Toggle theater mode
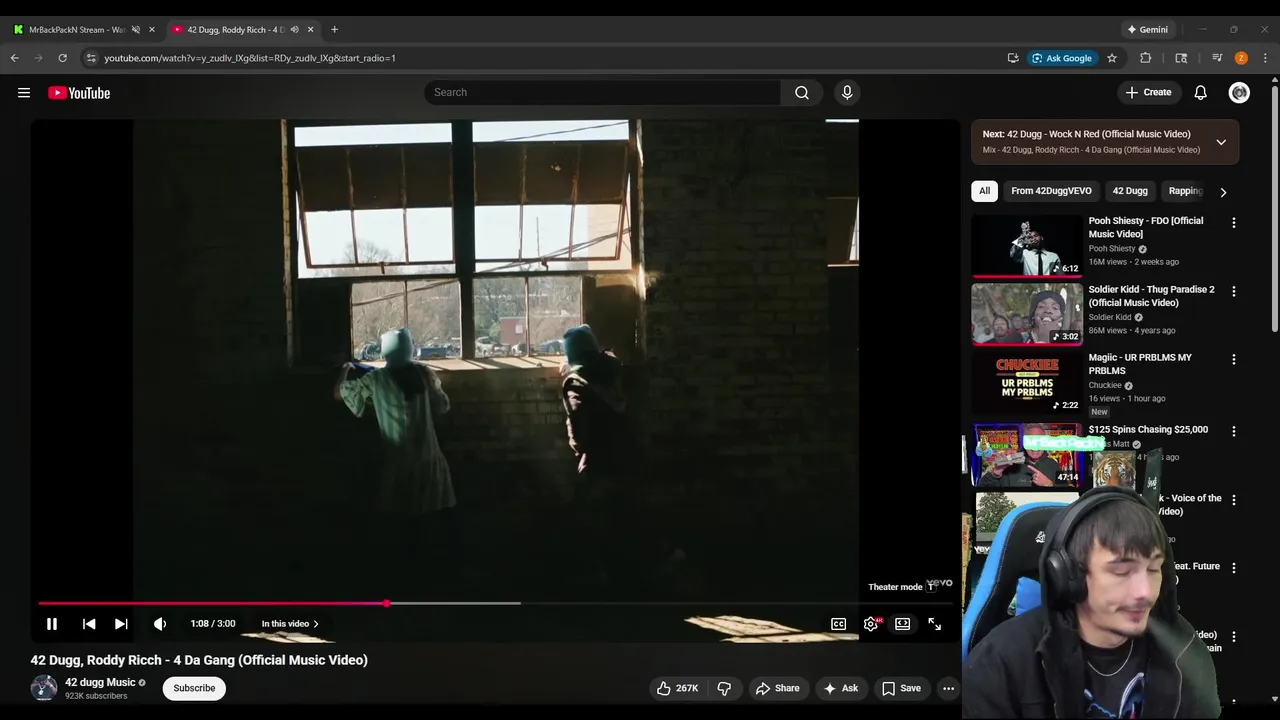Image resolution: width=1280 pixels, height=720 pixels. pyautogui.click(x=902, y=624)
